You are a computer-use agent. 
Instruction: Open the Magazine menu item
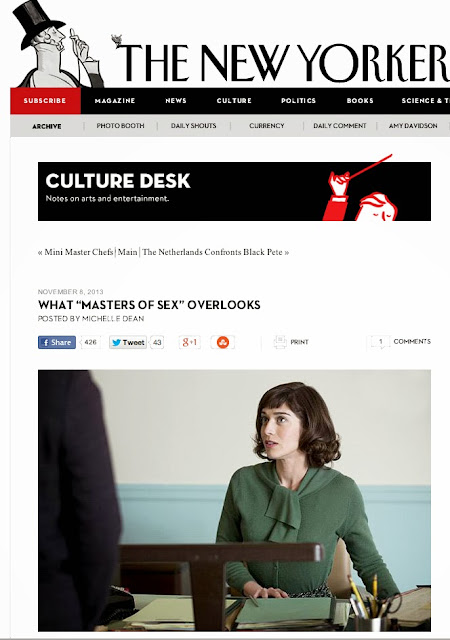pos(115,100)
